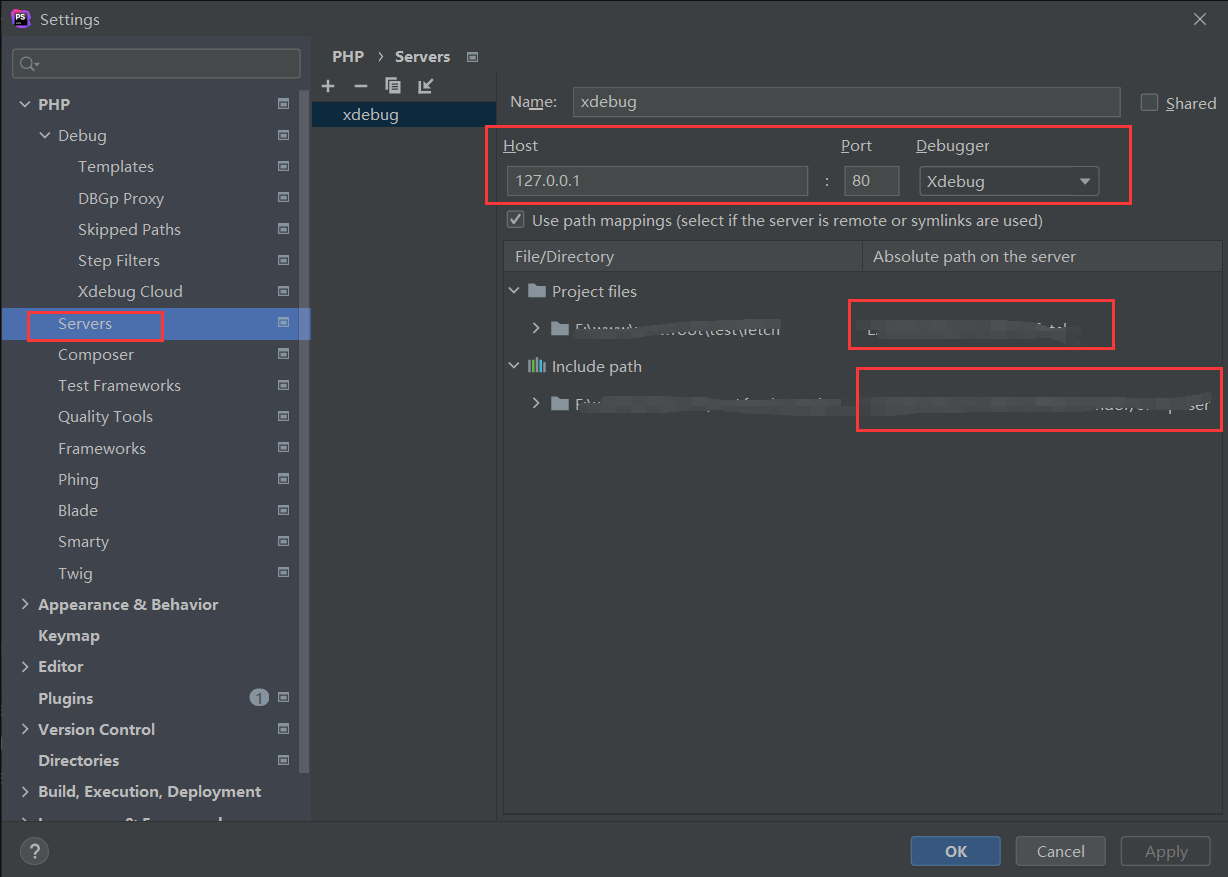Collapse the Project files group
1228x877 pixels.
pyautogui.click(x=514, y=291)
